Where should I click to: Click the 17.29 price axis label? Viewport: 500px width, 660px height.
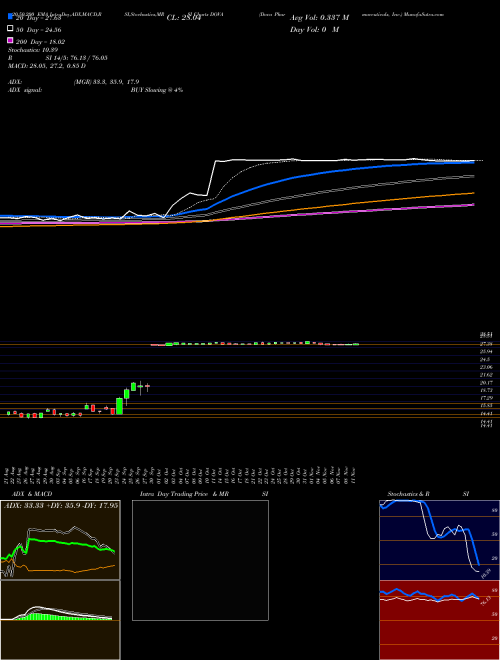(486, 398)
